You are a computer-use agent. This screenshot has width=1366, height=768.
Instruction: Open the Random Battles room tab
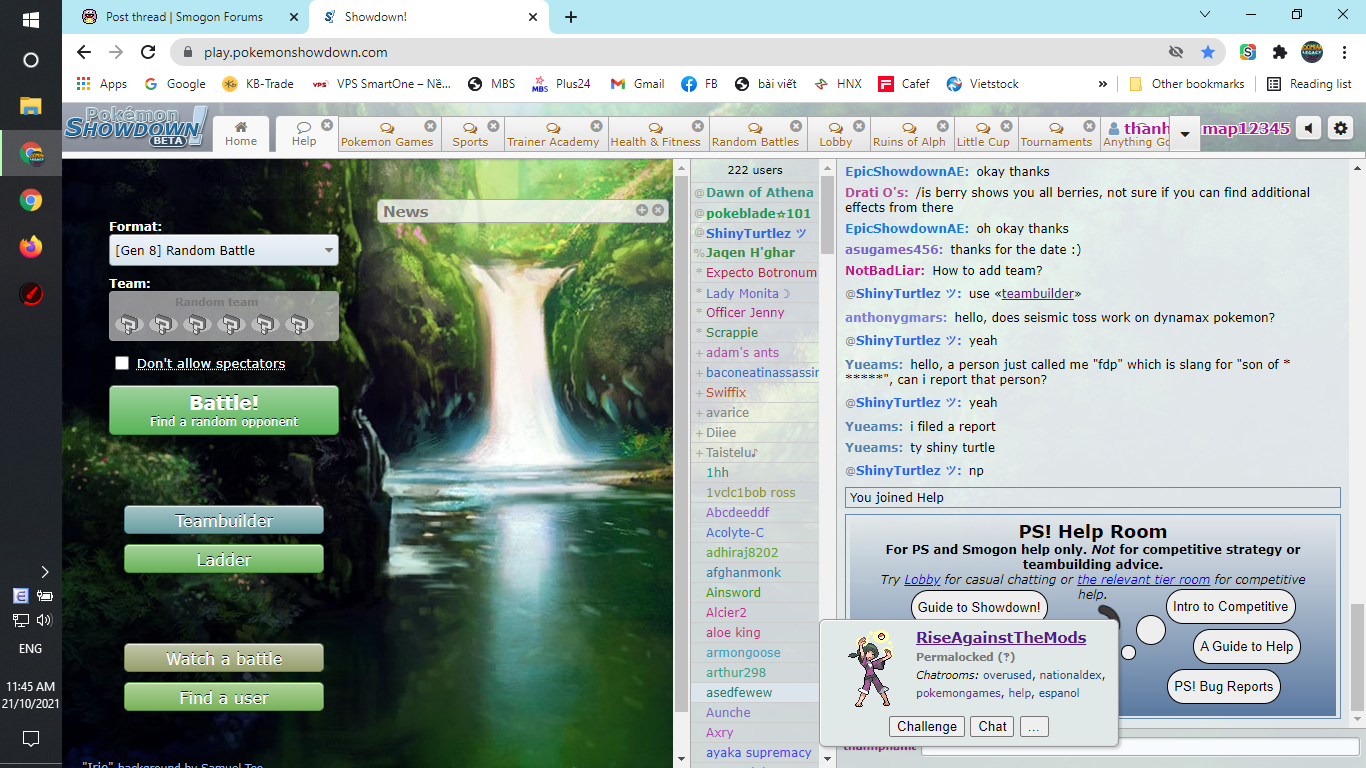tap(755, 134)
